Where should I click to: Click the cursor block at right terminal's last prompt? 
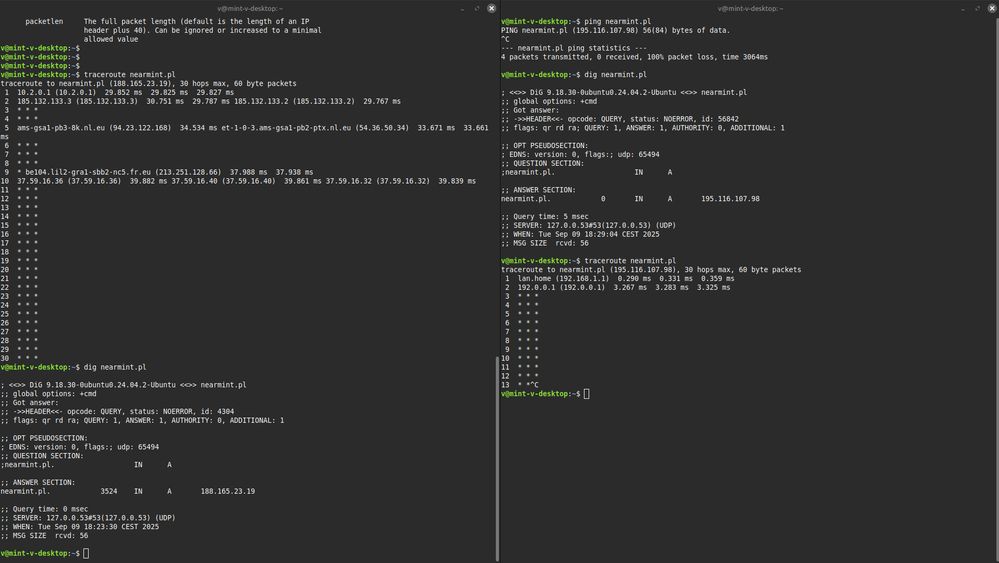(587, 394)
